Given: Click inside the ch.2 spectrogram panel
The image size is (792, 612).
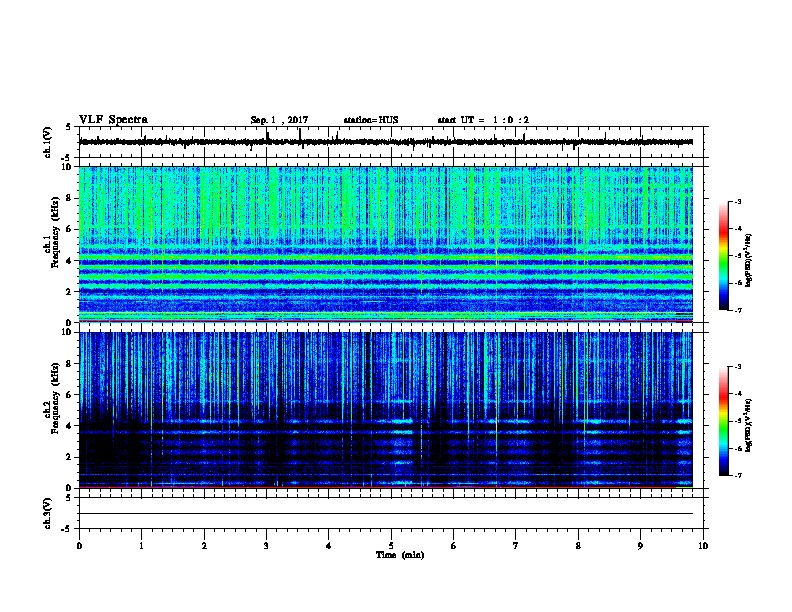Looking at the screenshot, I should coord(386,410).
